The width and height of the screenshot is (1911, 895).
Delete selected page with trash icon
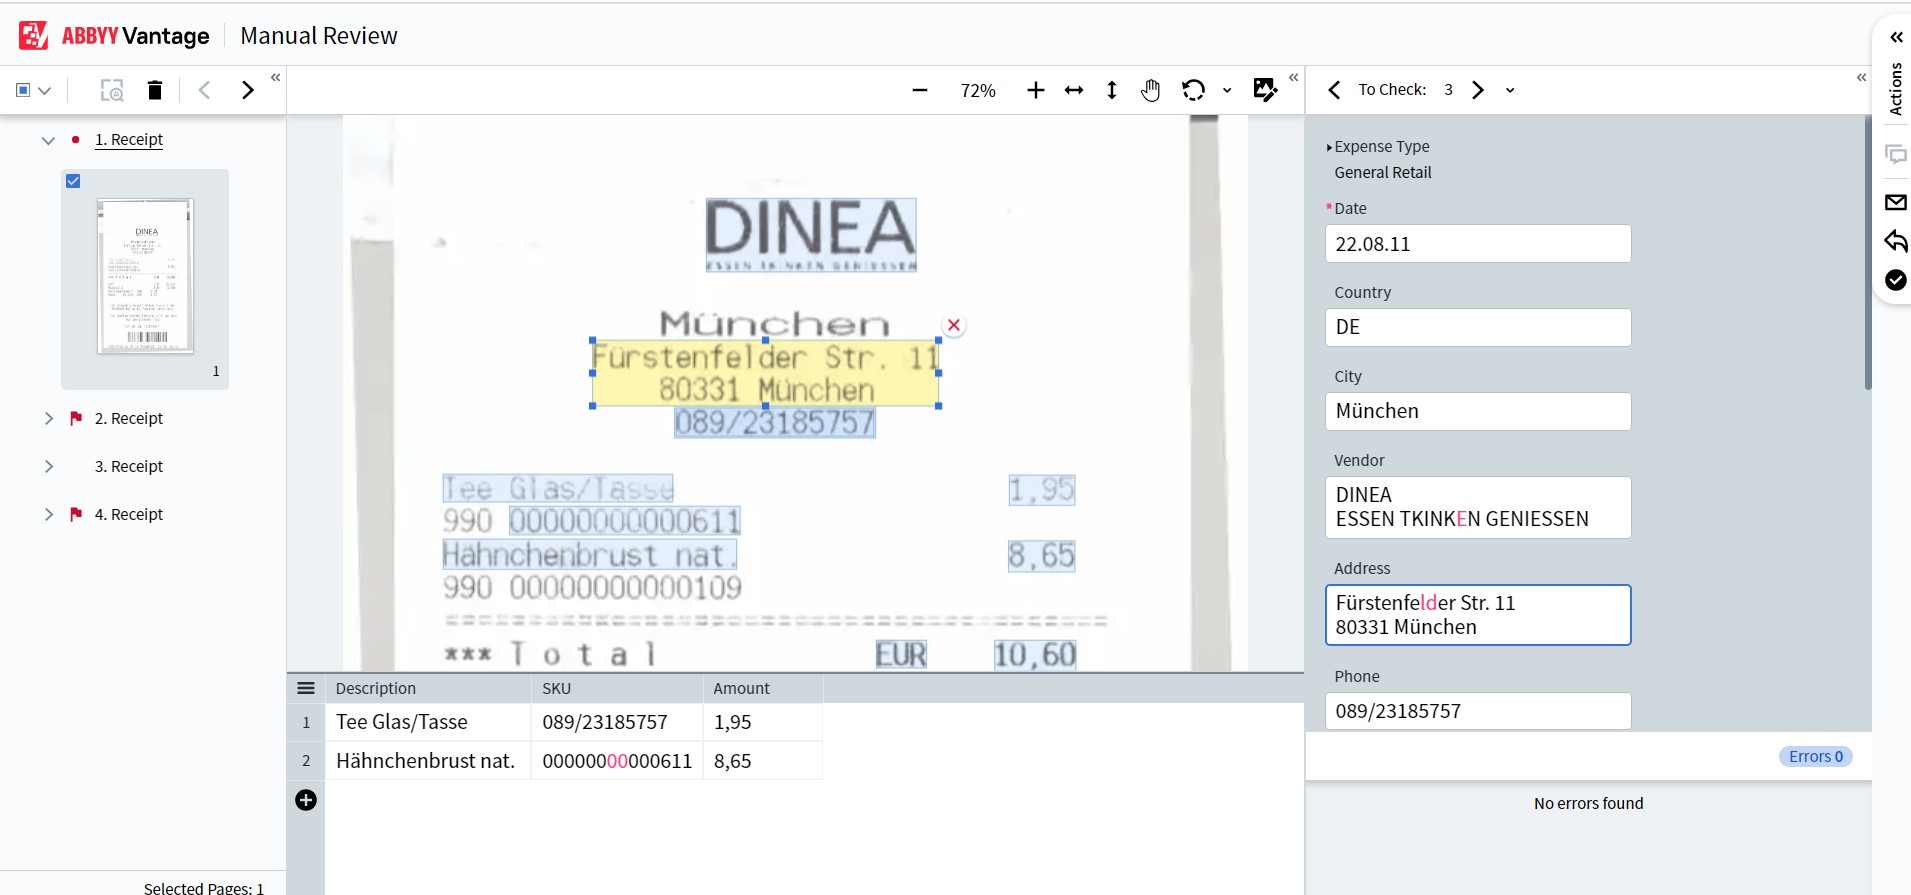tap(155, 90)
